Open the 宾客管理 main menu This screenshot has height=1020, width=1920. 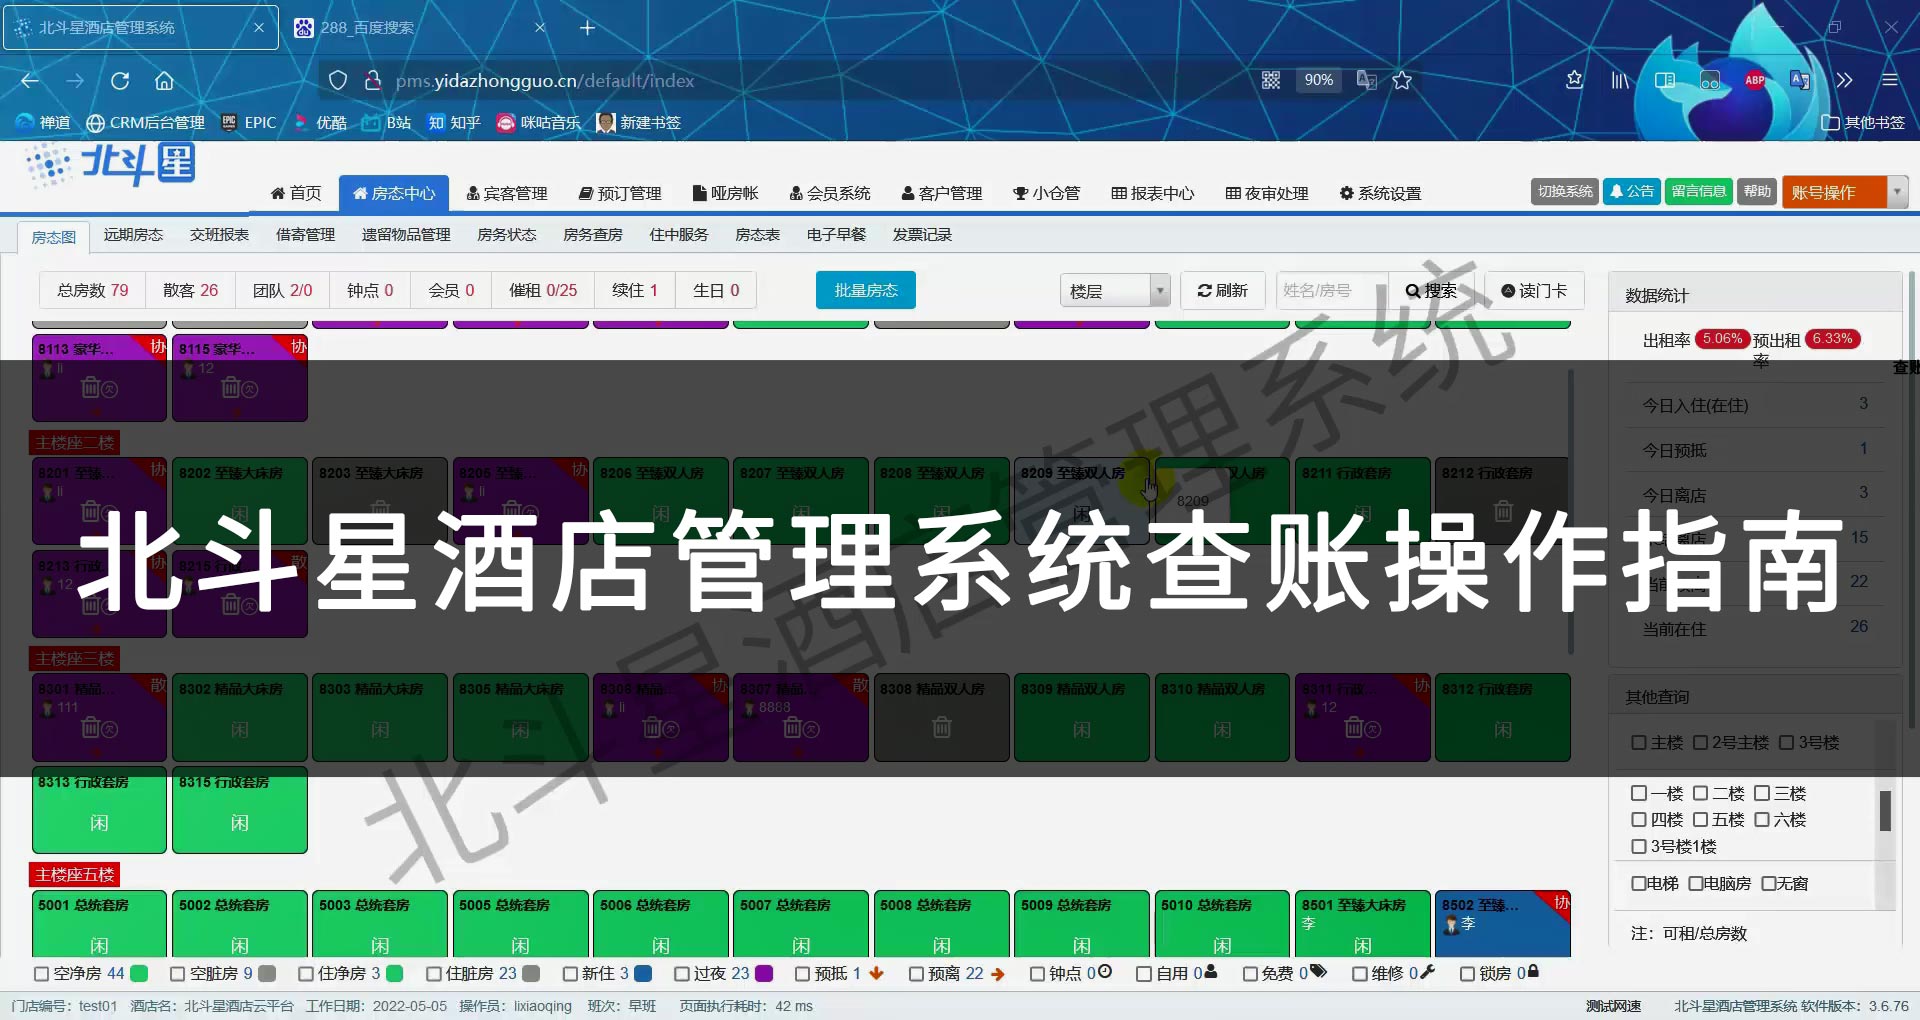507,193
